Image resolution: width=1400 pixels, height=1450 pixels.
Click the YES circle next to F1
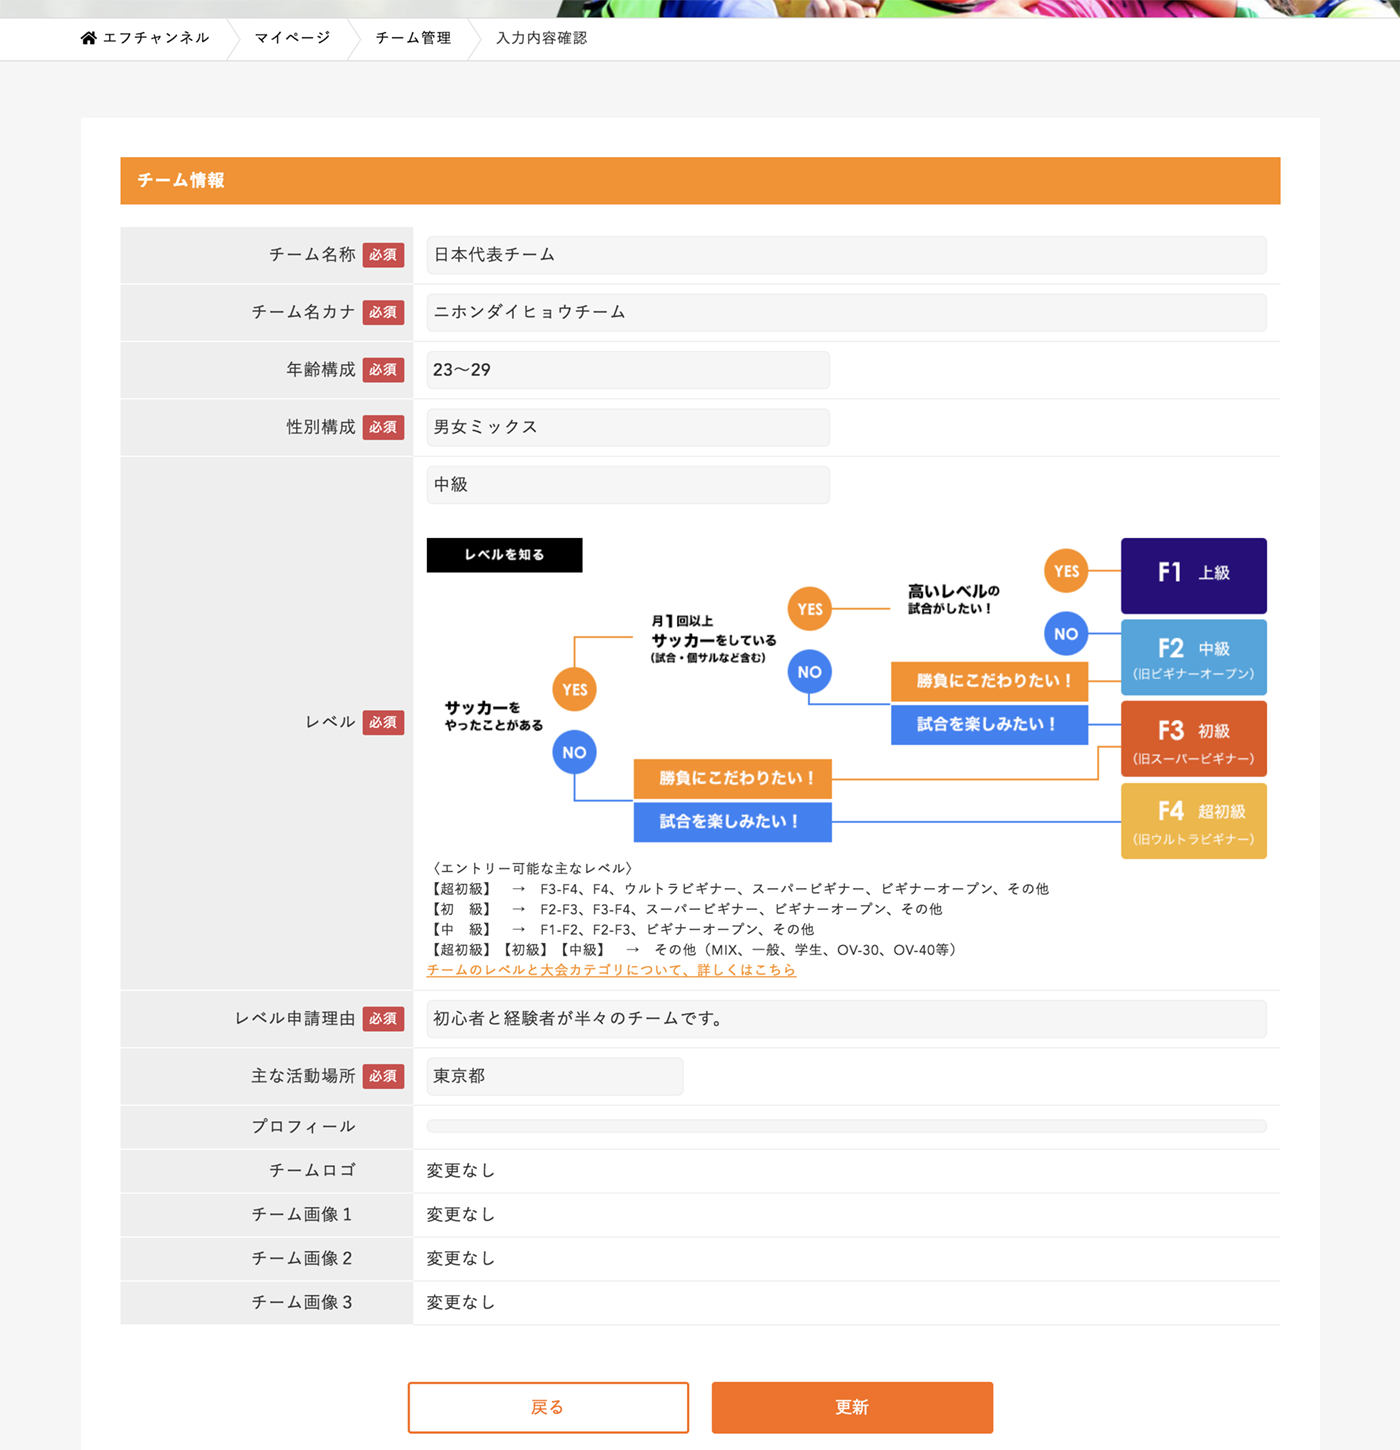(x=1066, y=571)
